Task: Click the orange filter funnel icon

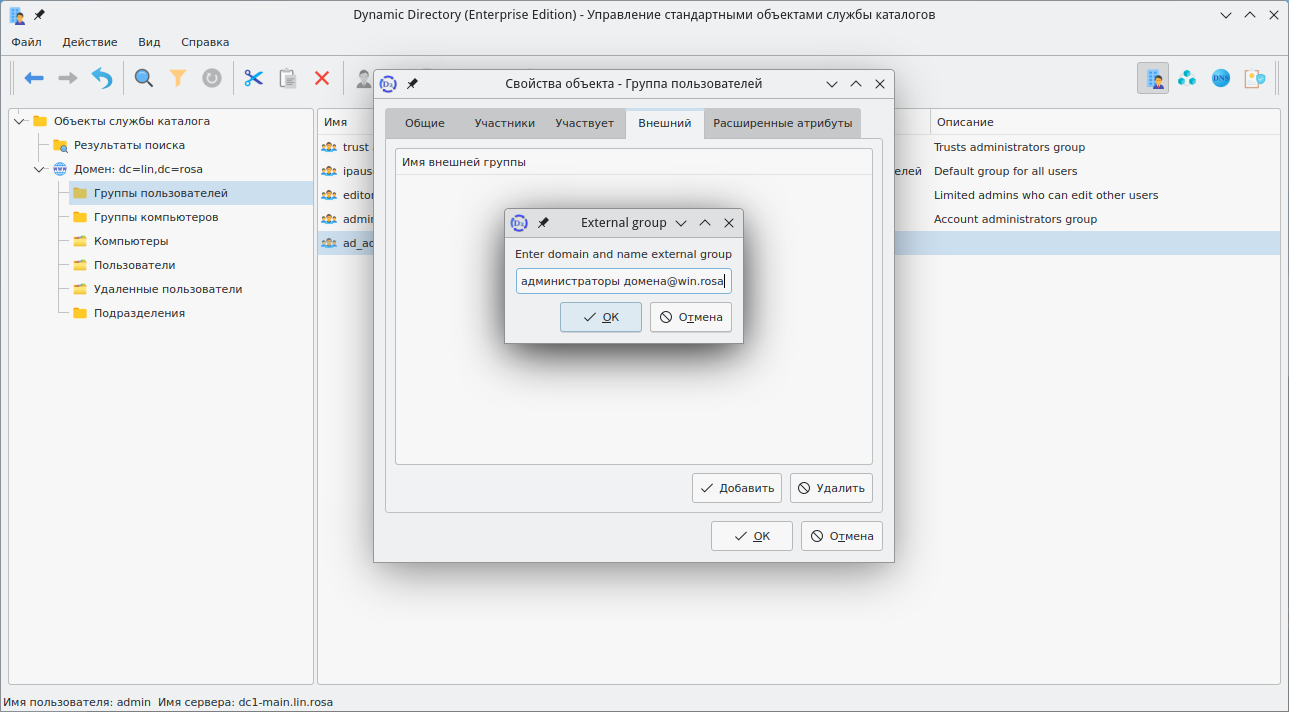Action: point(178,78)
